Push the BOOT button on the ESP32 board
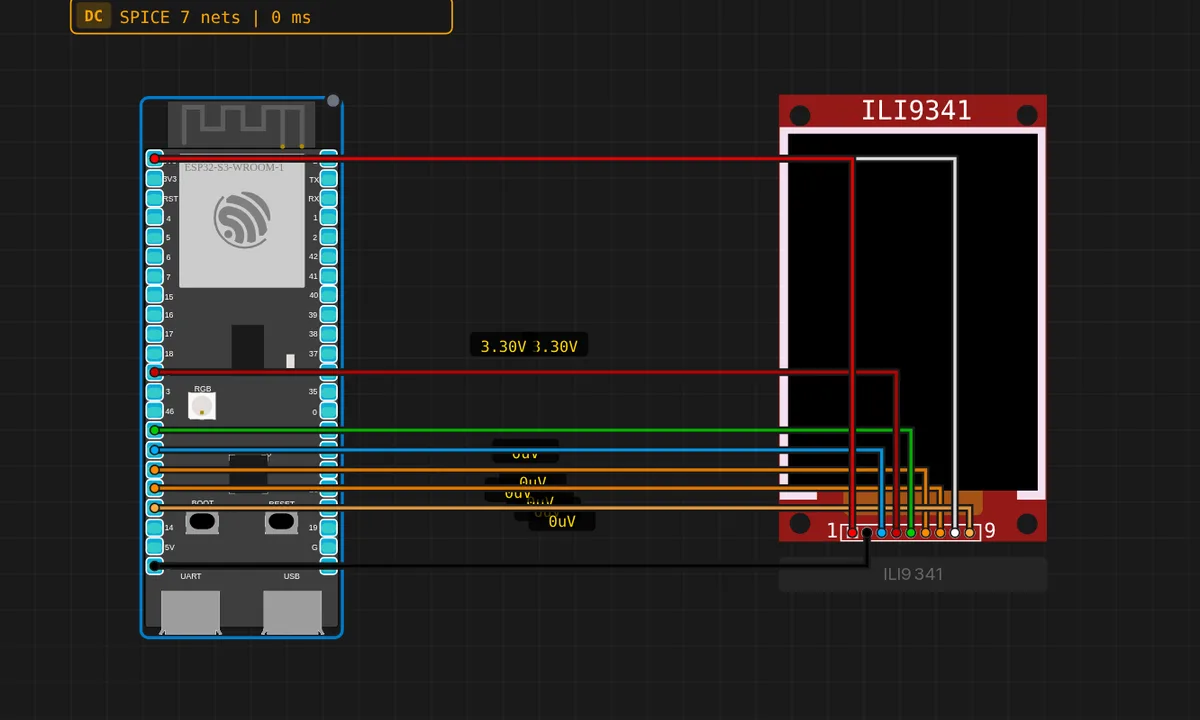 pyautogui.click(x=202, y=521)
